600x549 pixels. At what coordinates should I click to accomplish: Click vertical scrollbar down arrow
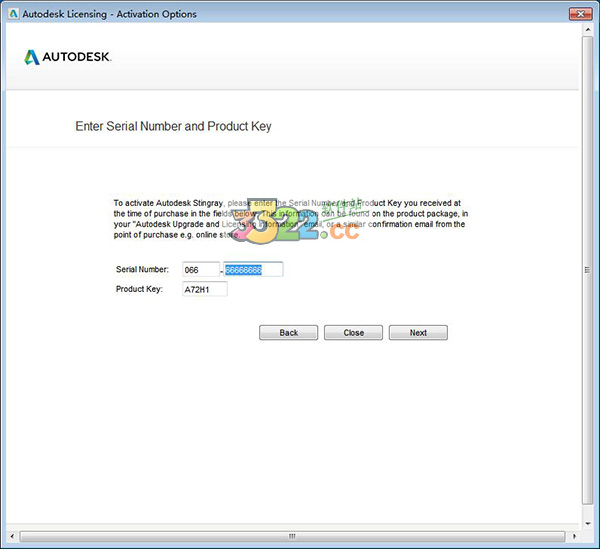(587, 524)
